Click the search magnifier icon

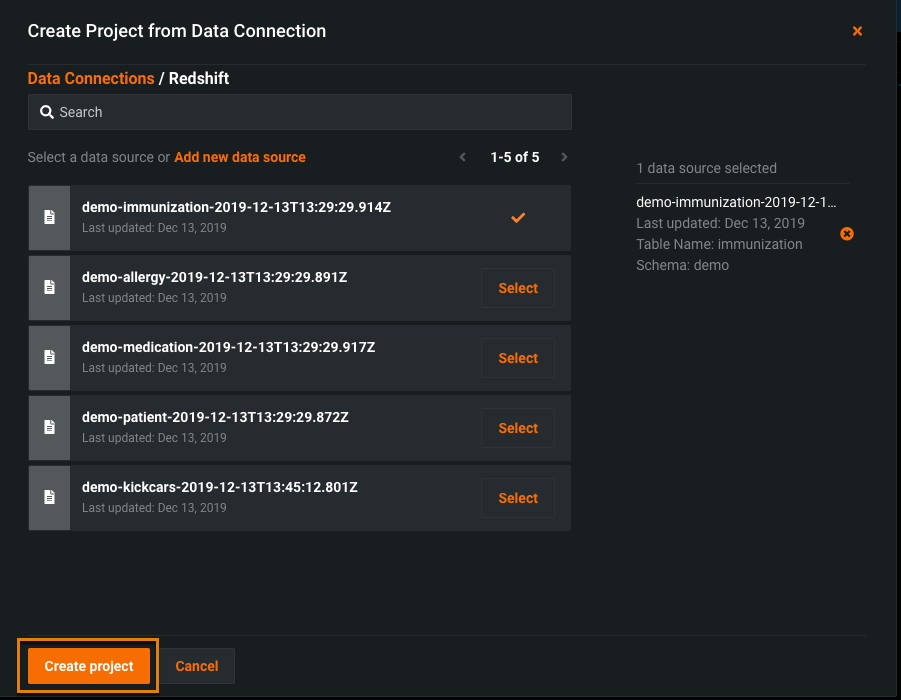[46, 112]
